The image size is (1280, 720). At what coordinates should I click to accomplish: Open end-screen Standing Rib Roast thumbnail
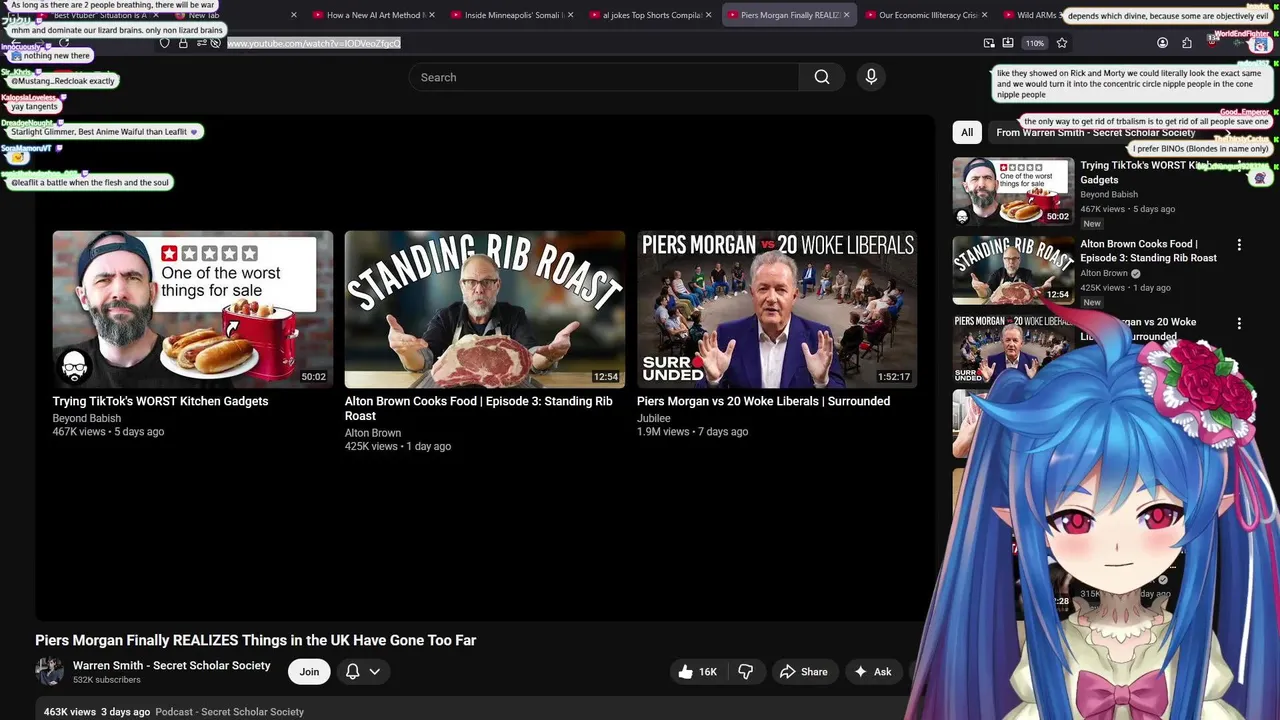tap(485, 309)
